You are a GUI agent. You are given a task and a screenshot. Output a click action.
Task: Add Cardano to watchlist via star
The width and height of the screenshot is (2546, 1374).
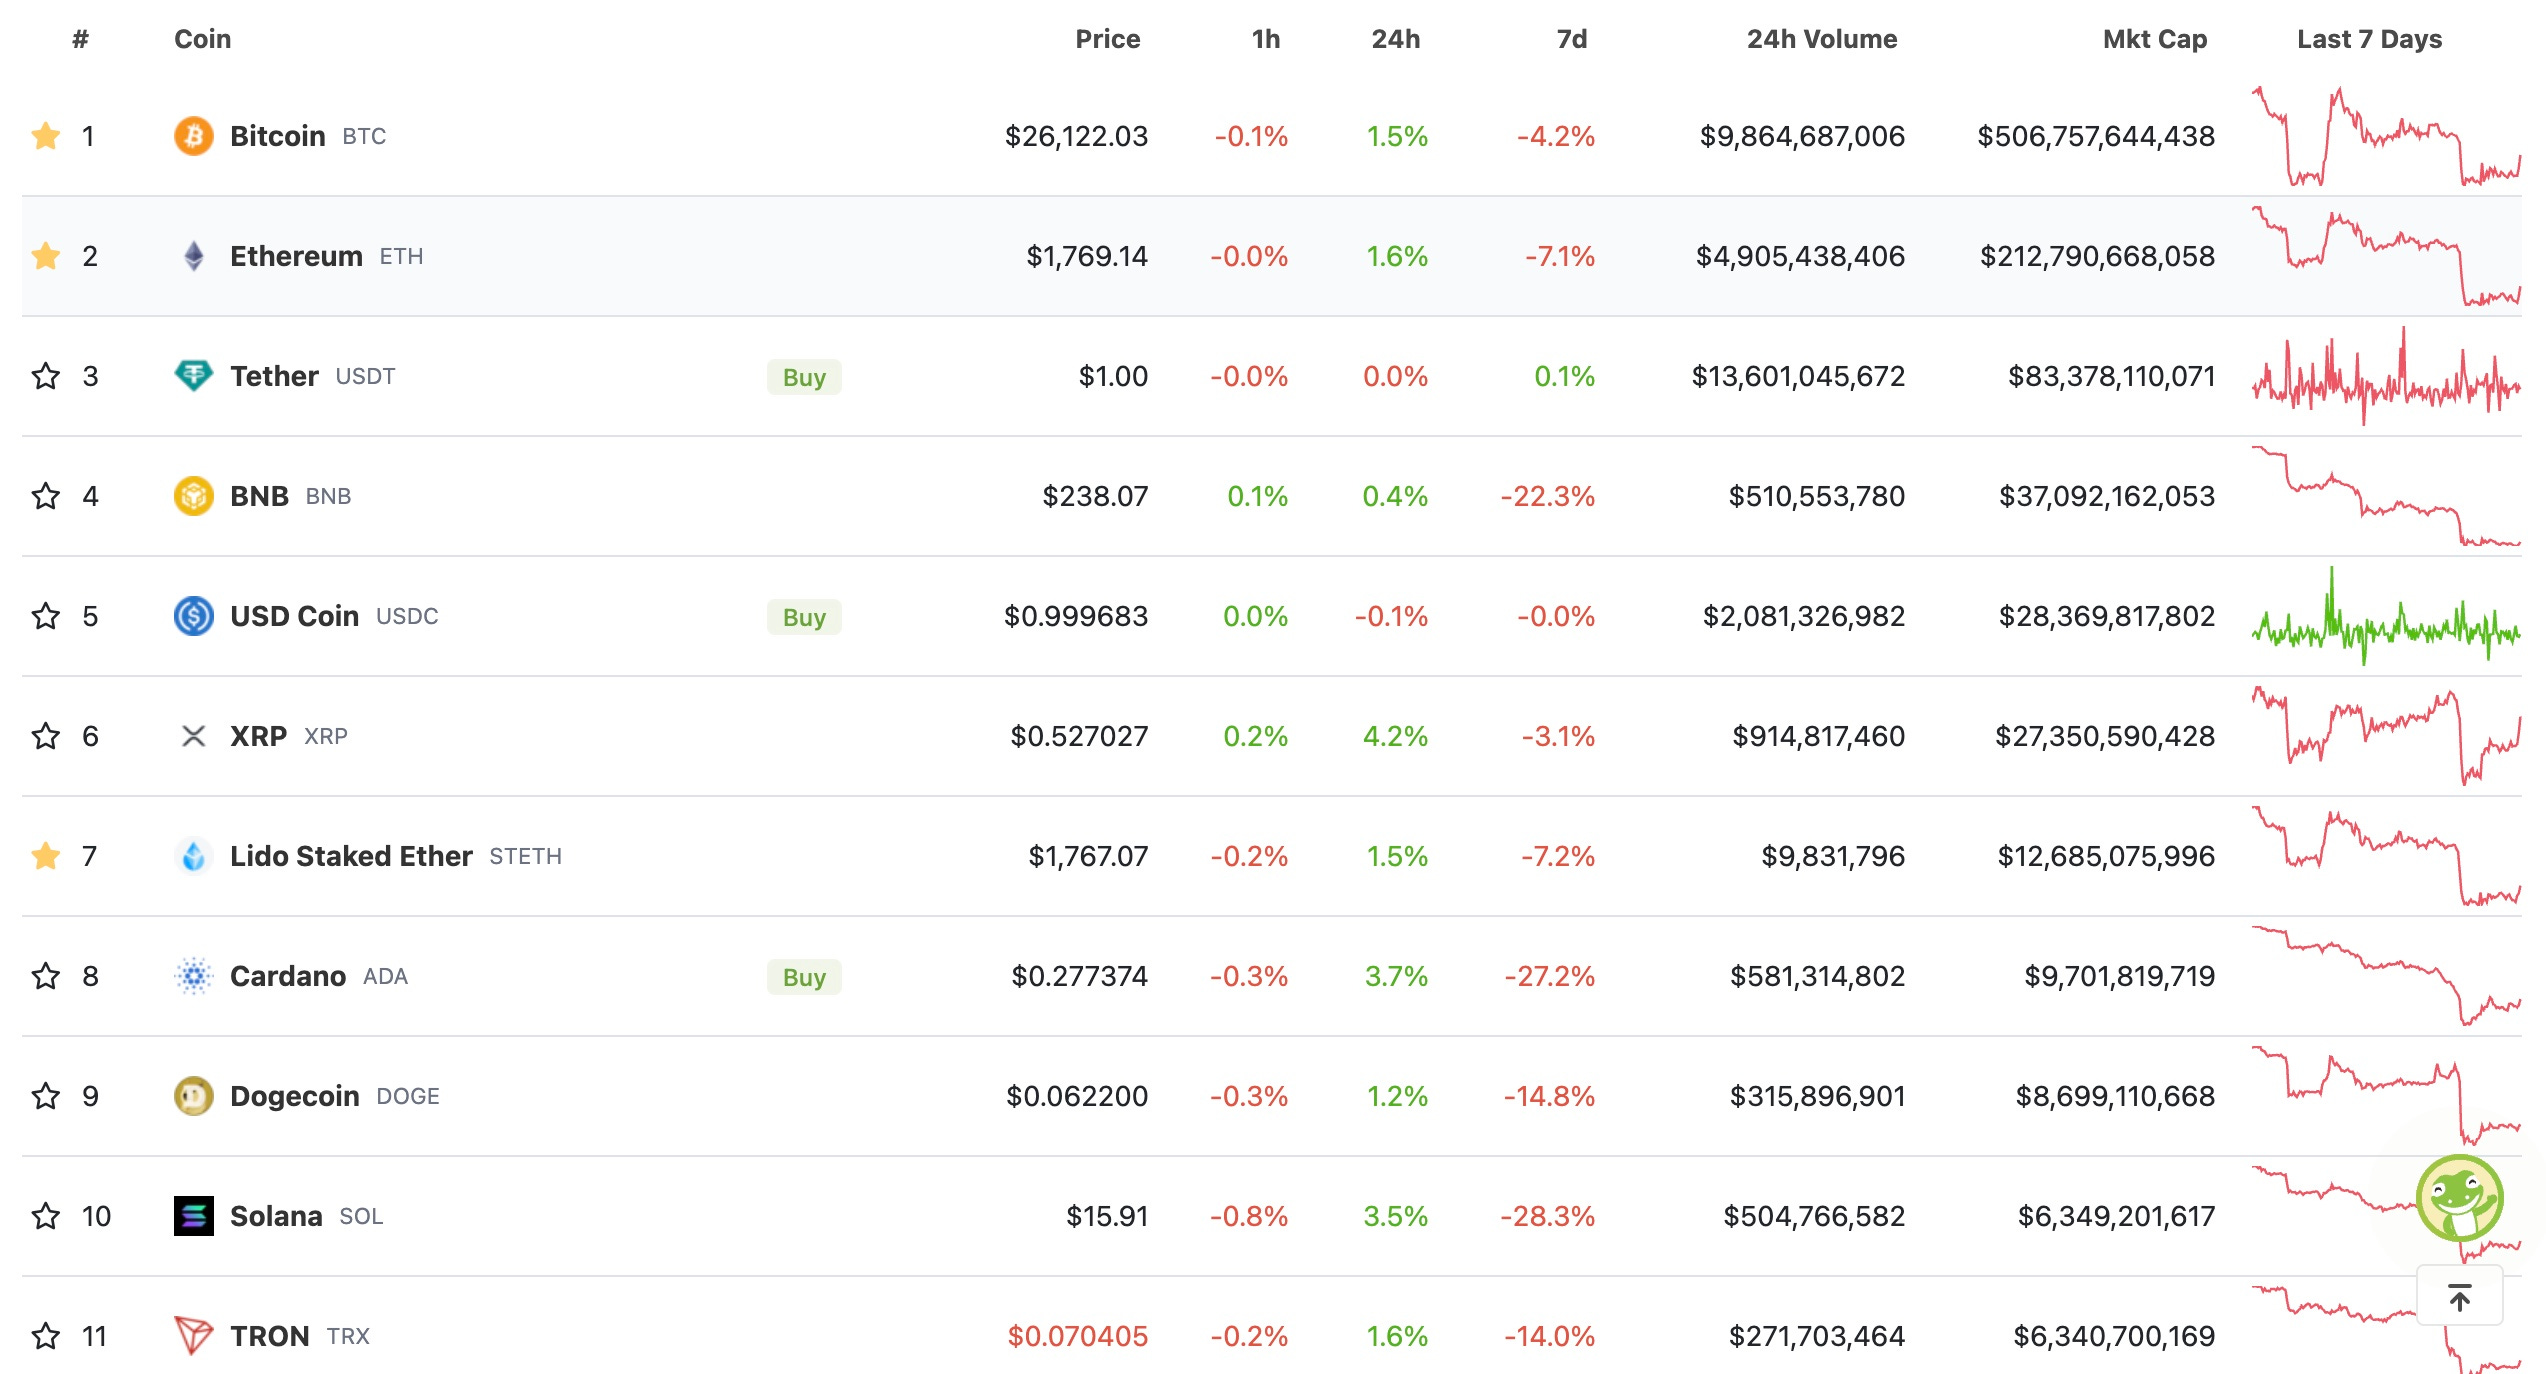(x=46, y=976)
